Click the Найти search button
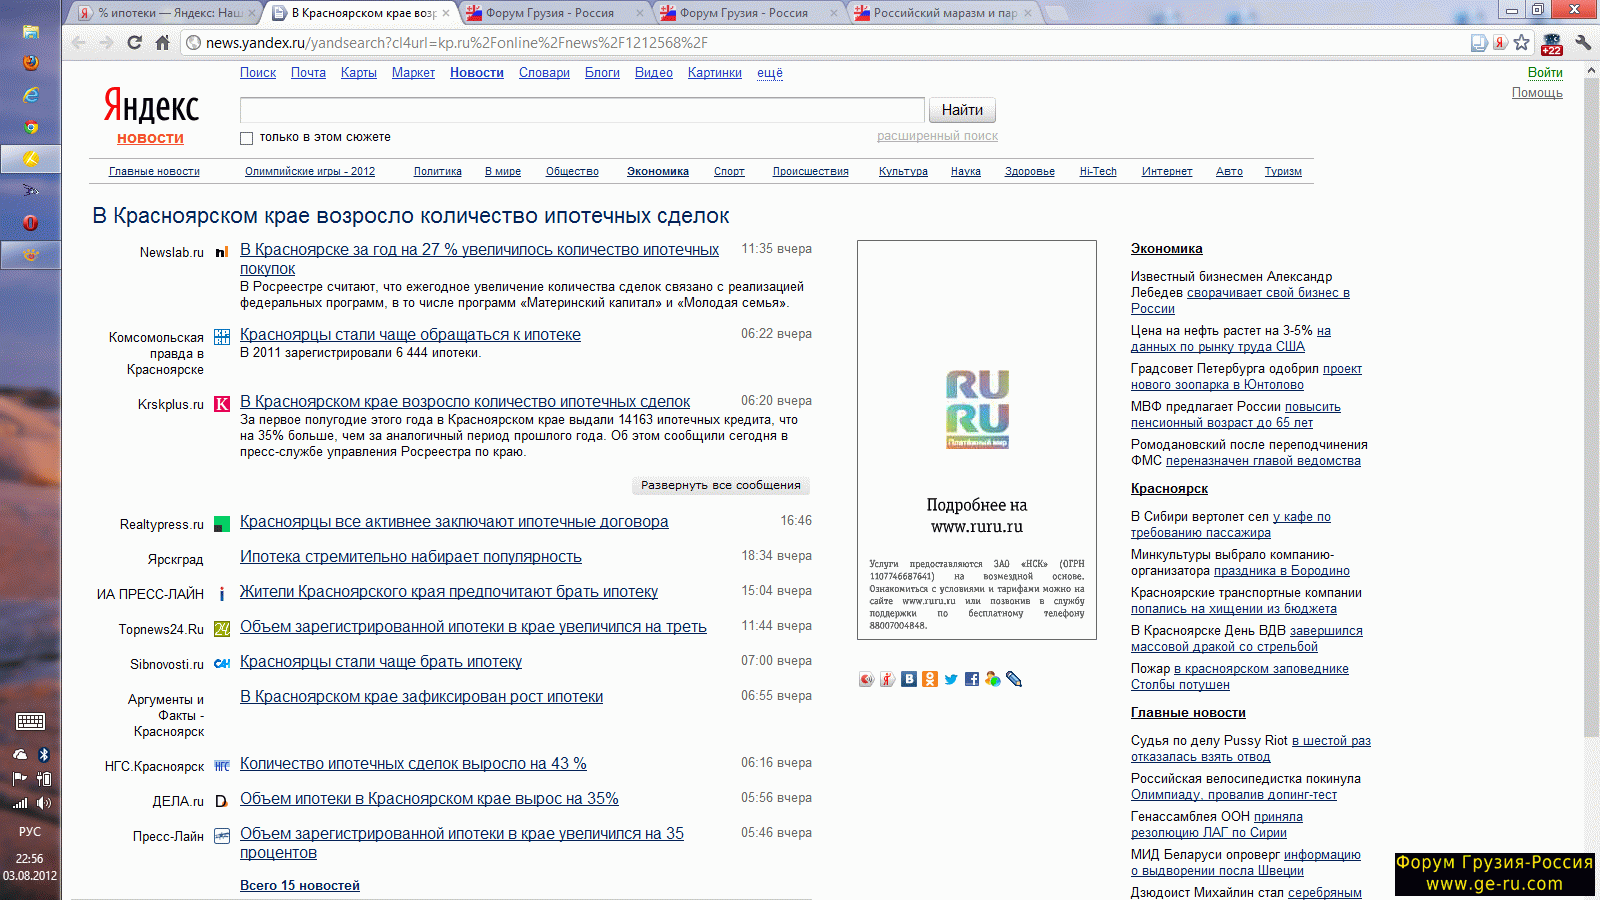 click(962, 110)
